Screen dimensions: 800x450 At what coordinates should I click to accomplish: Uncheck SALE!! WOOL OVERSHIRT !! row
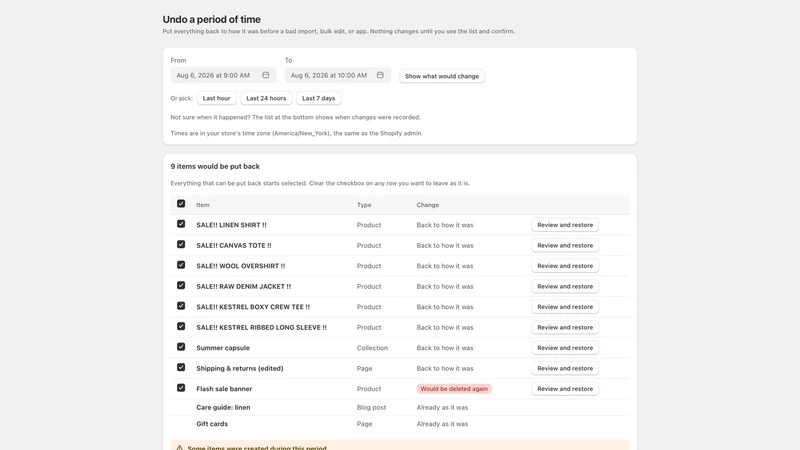coord(181,265)
